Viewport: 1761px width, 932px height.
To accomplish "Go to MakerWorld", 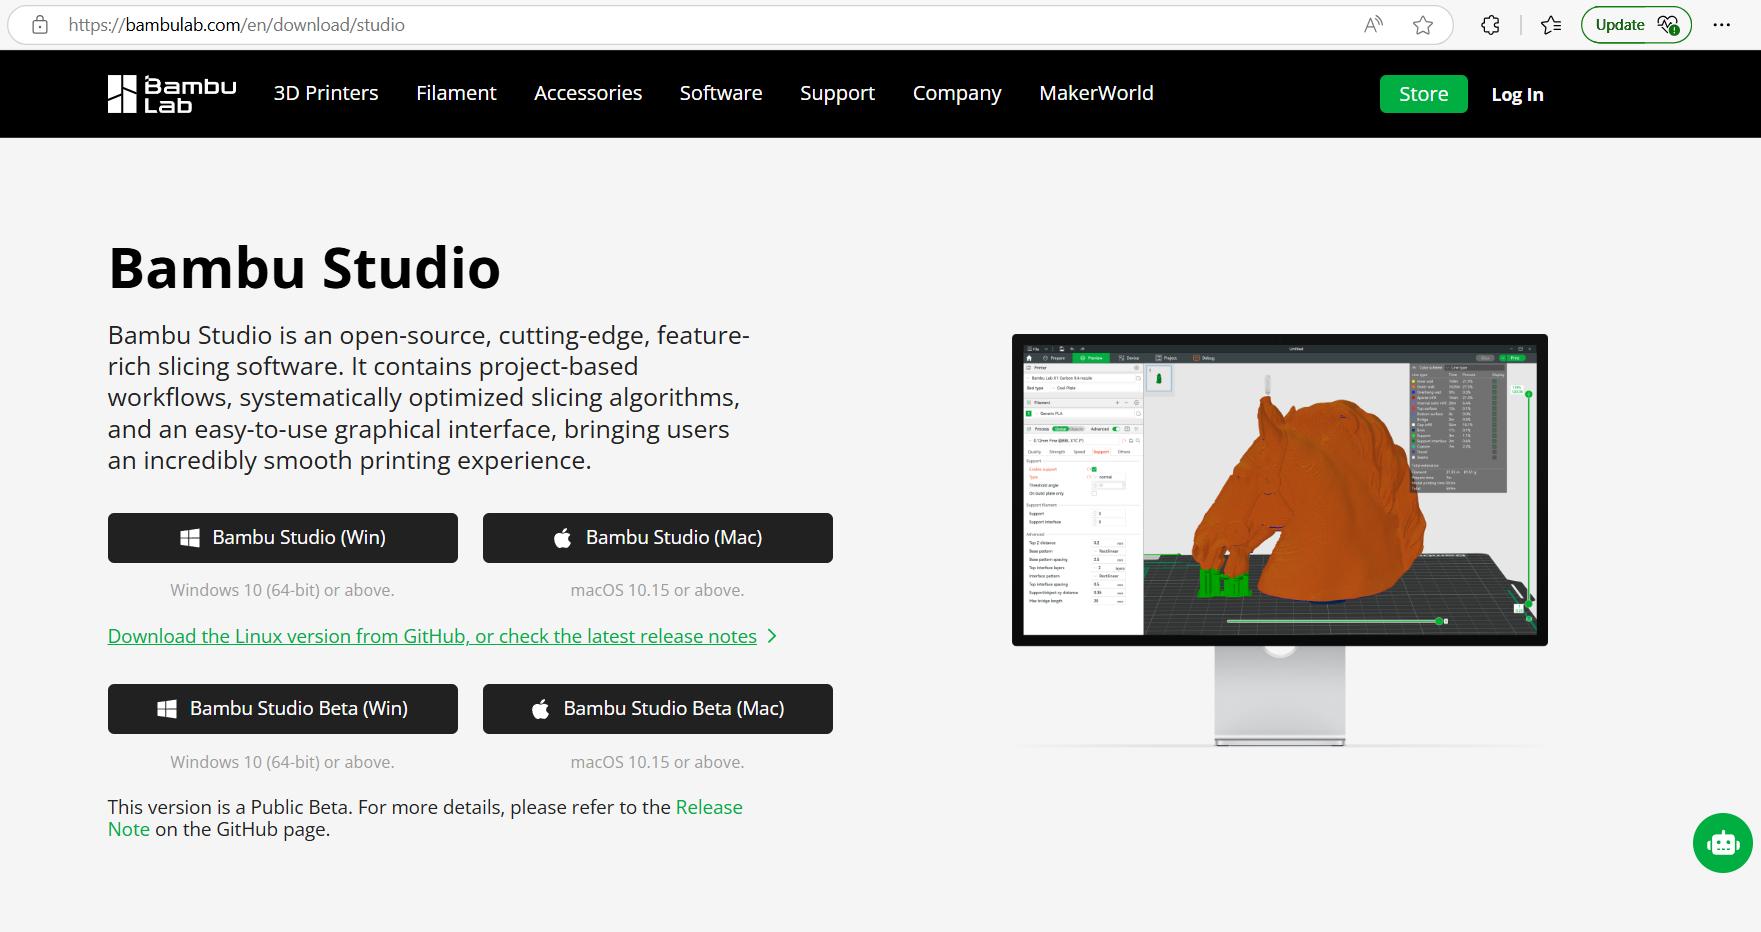I will [x=1096, y=93].
